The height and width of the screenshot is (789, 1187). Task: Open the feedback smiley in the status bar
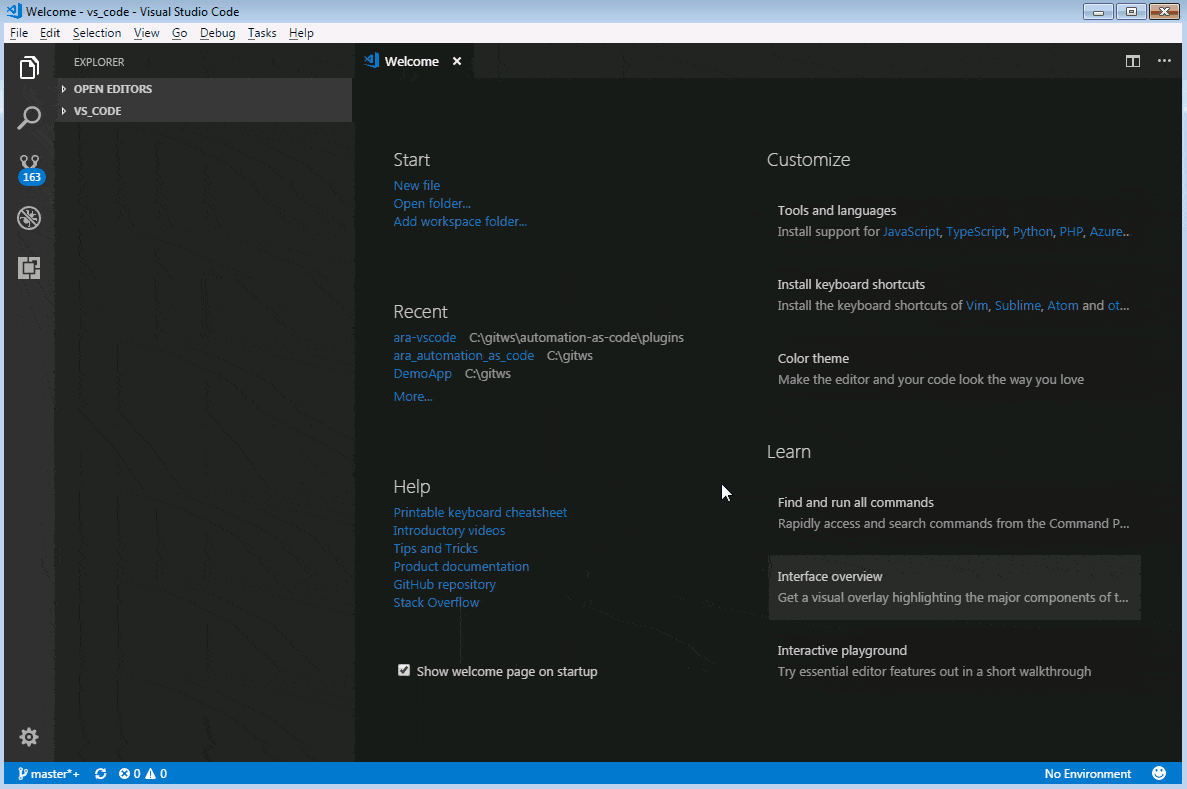tap(1158, 773)
